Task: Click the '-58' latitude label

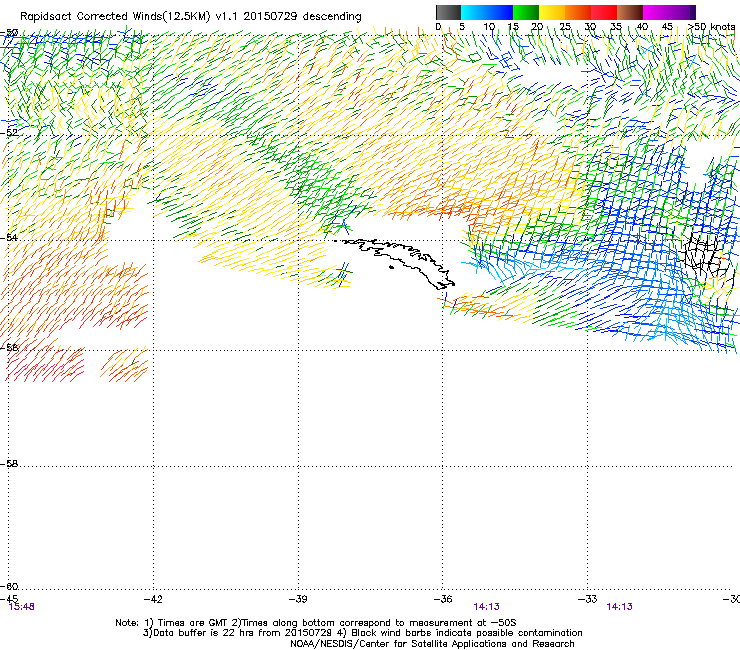Action: (9, 464)
